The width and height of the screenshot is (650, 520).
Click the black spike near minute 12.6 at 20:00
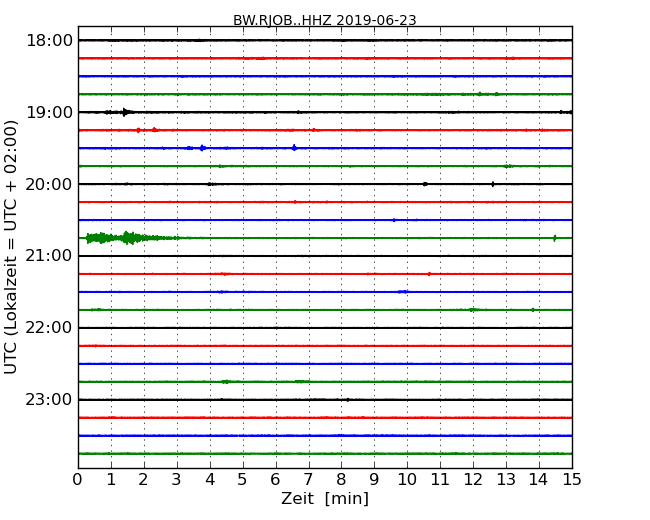493,184
